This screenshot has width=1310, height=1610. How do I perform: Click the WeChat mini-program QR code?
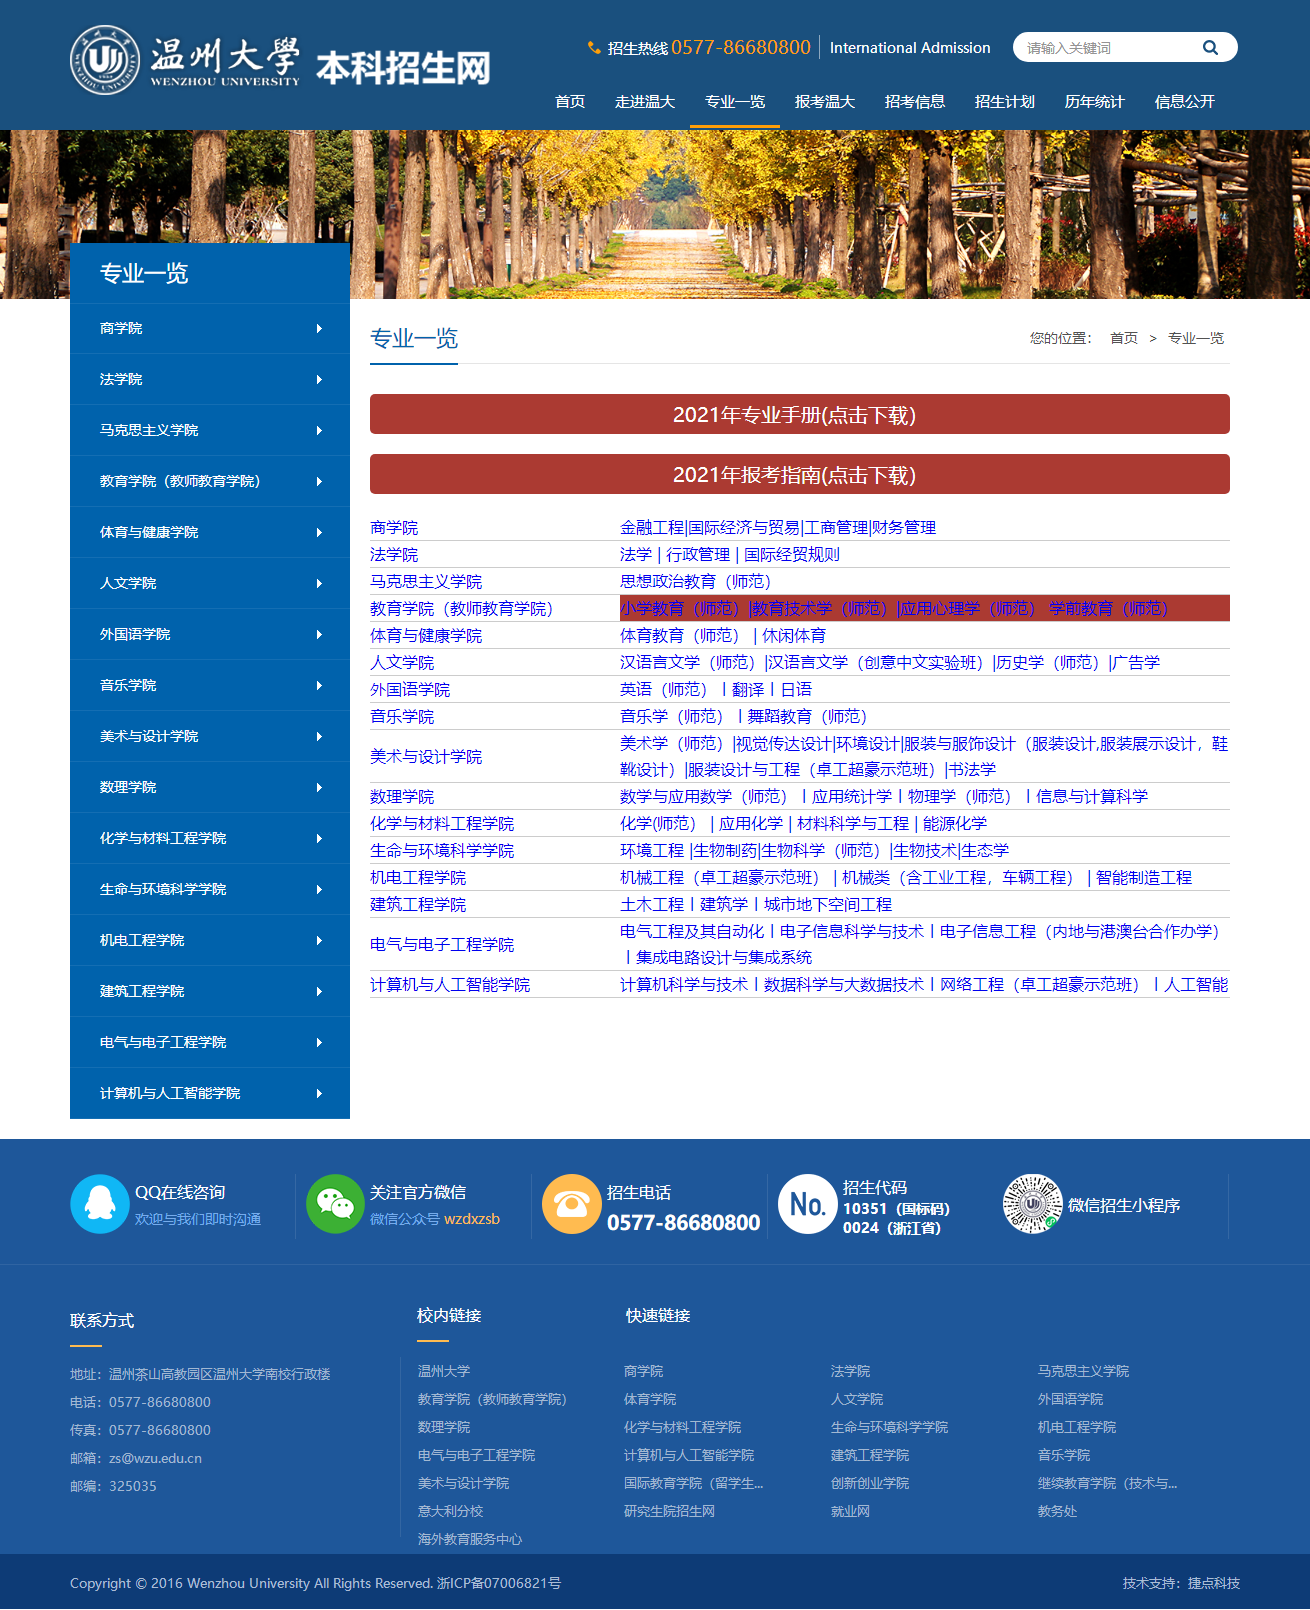coord(1032,1204)
